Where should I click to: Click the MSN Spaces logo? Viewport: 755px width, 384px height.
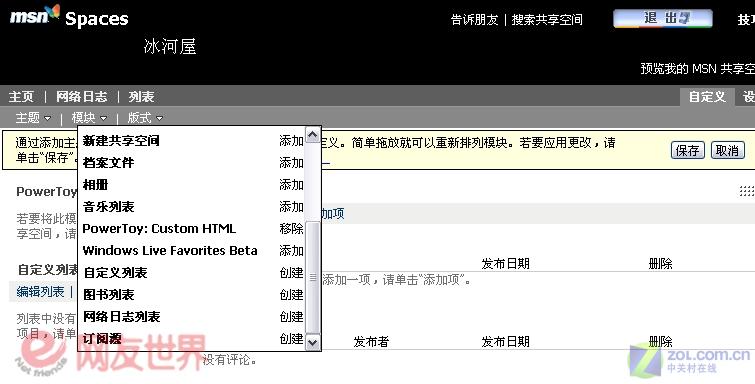[69, 17]
